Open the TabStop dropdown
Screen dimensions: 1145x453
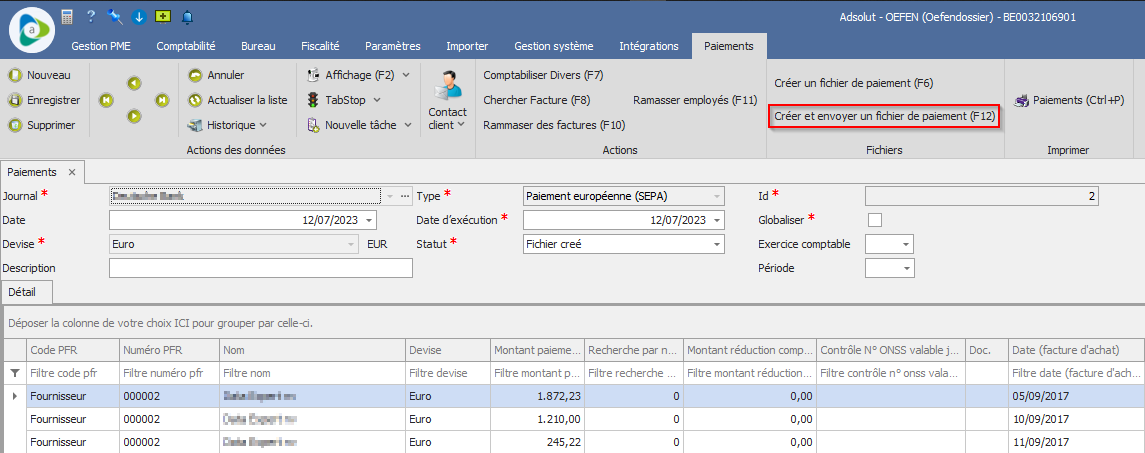click(x=378, y=100)
